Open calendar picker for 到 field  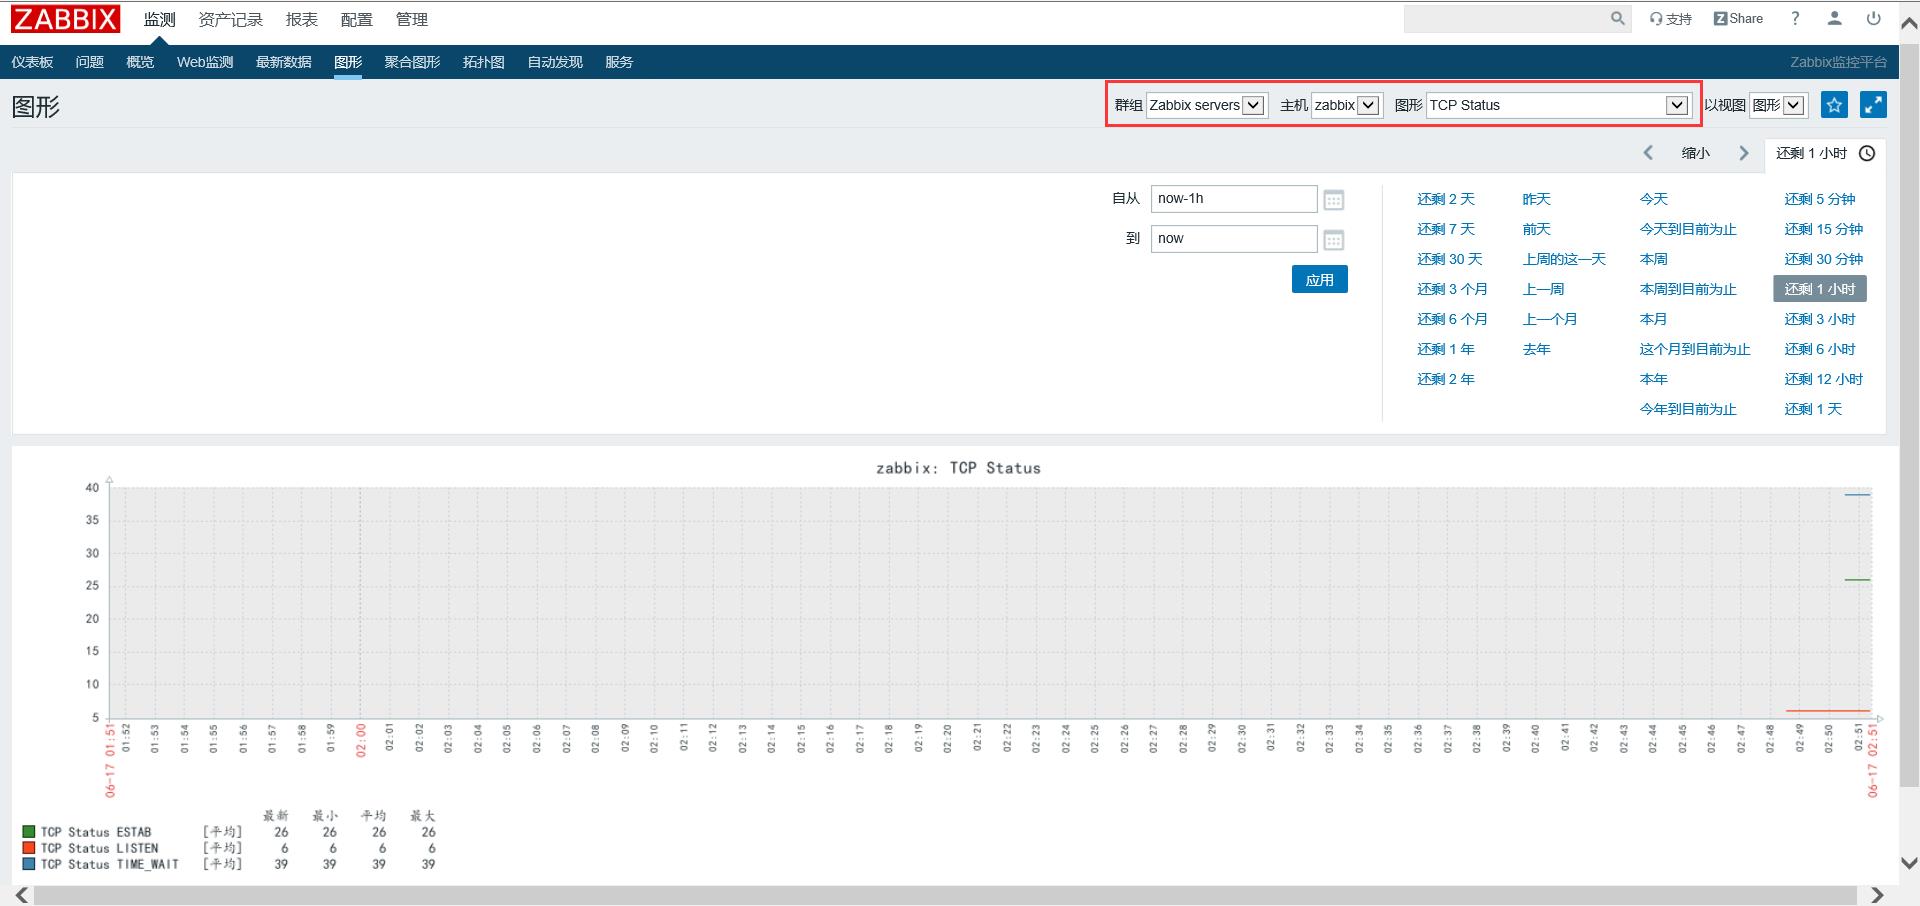click(1334, 240)
